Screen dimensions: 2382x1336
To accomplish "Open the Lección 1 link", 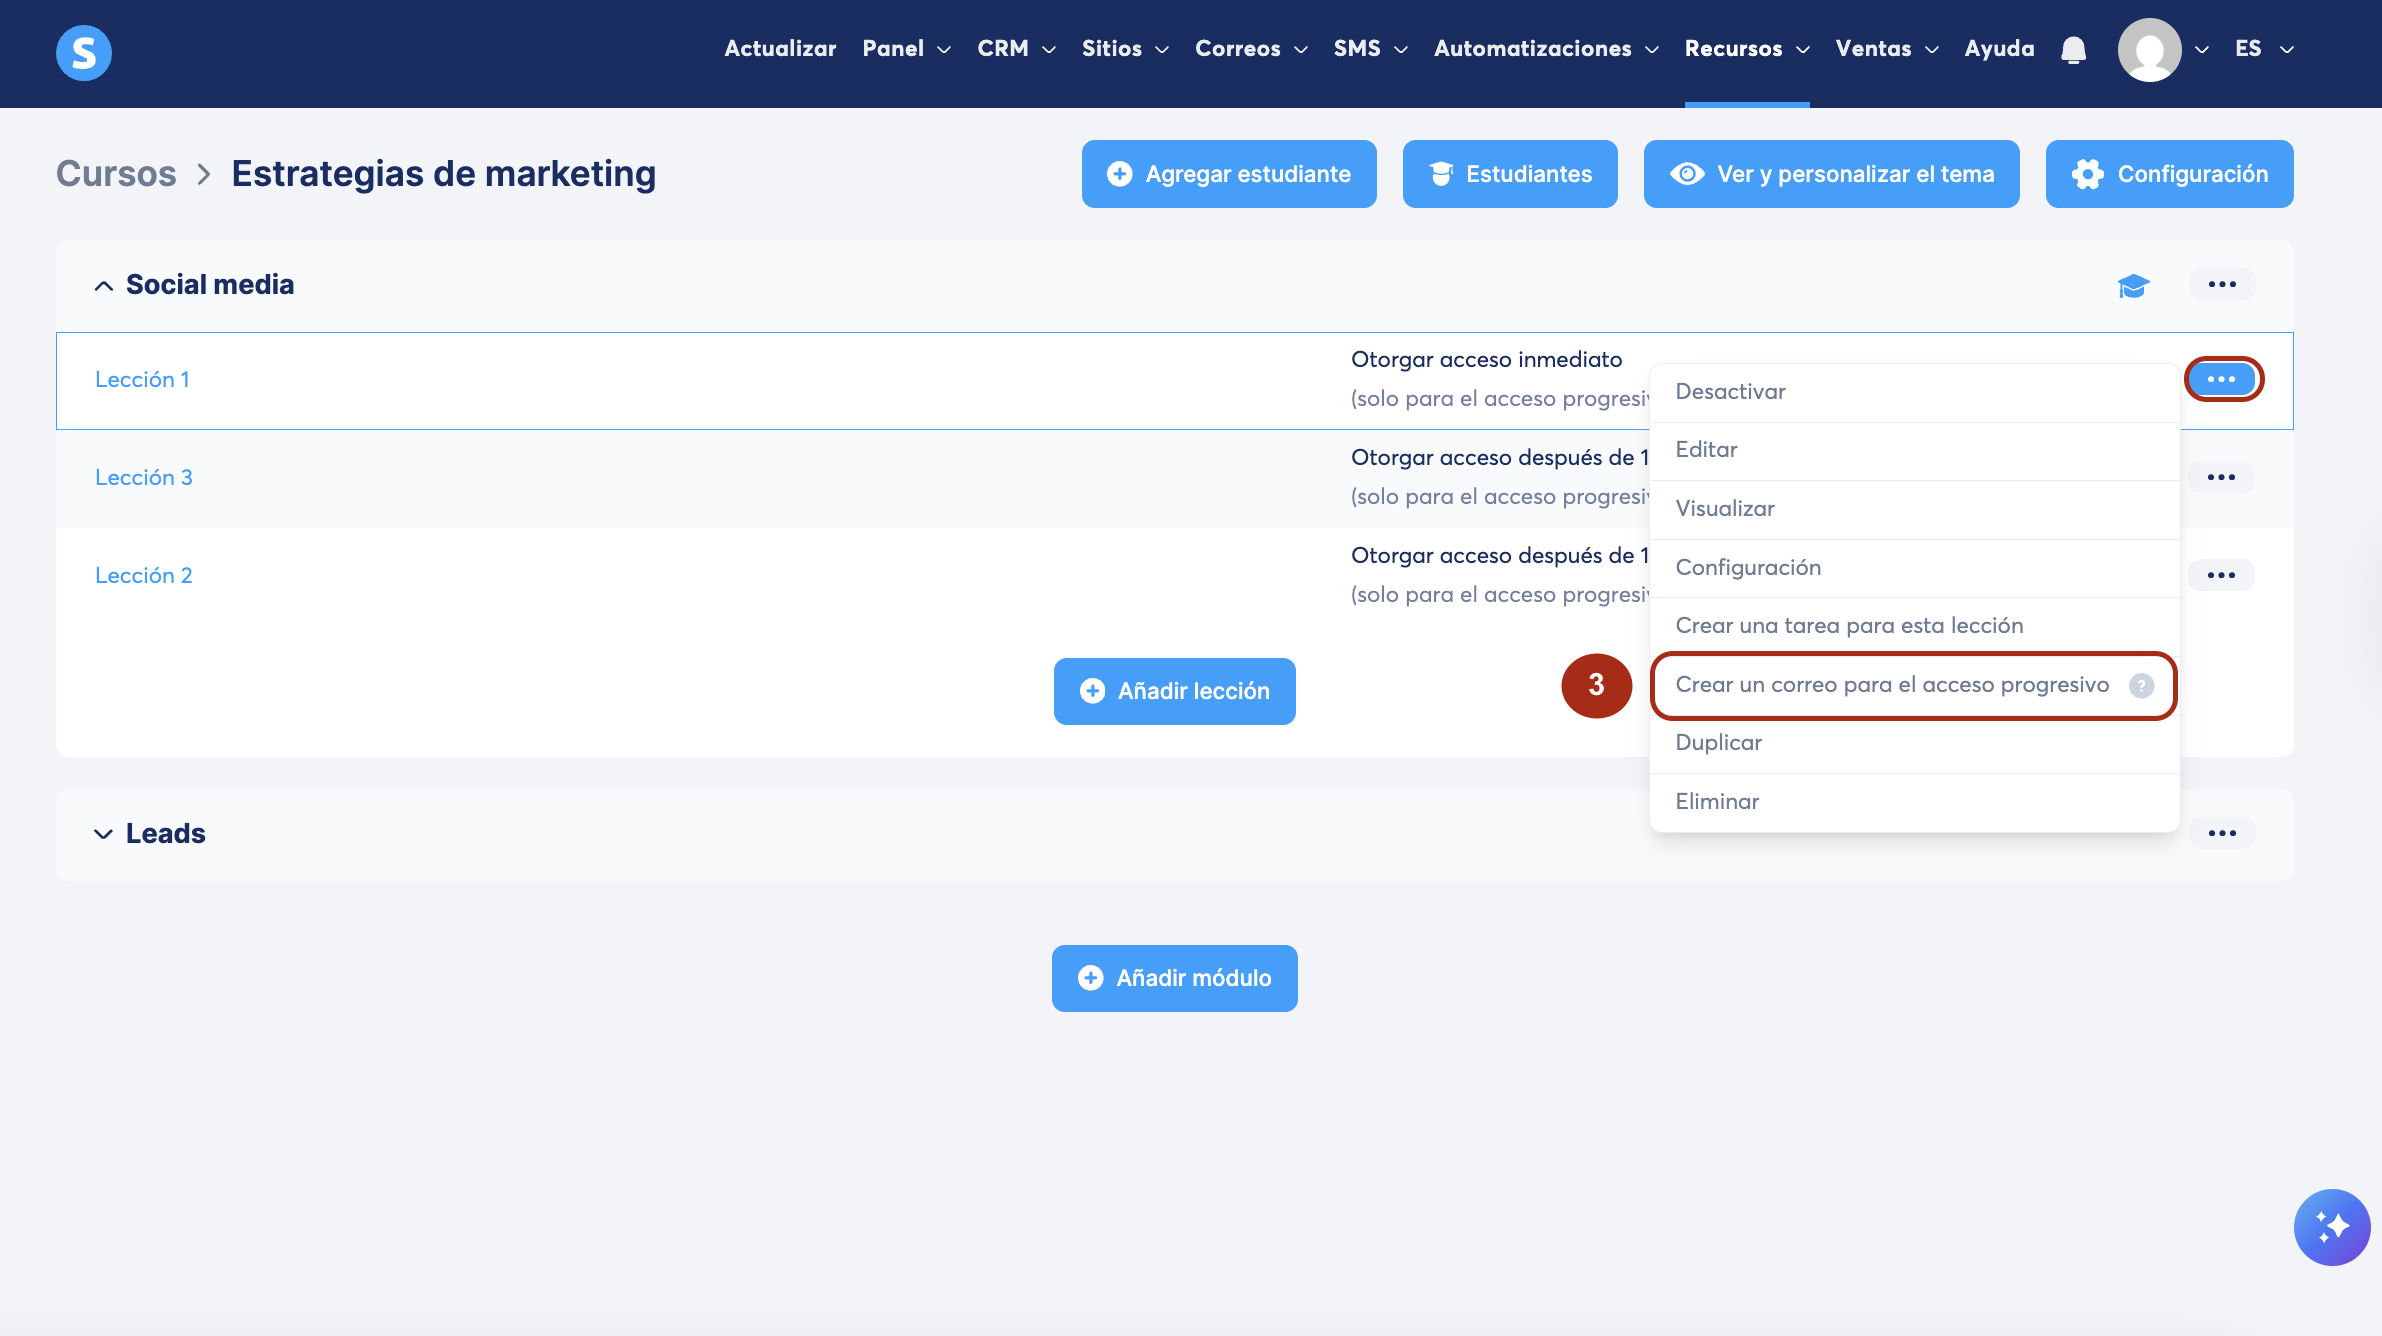I will [x=142, y=380].
